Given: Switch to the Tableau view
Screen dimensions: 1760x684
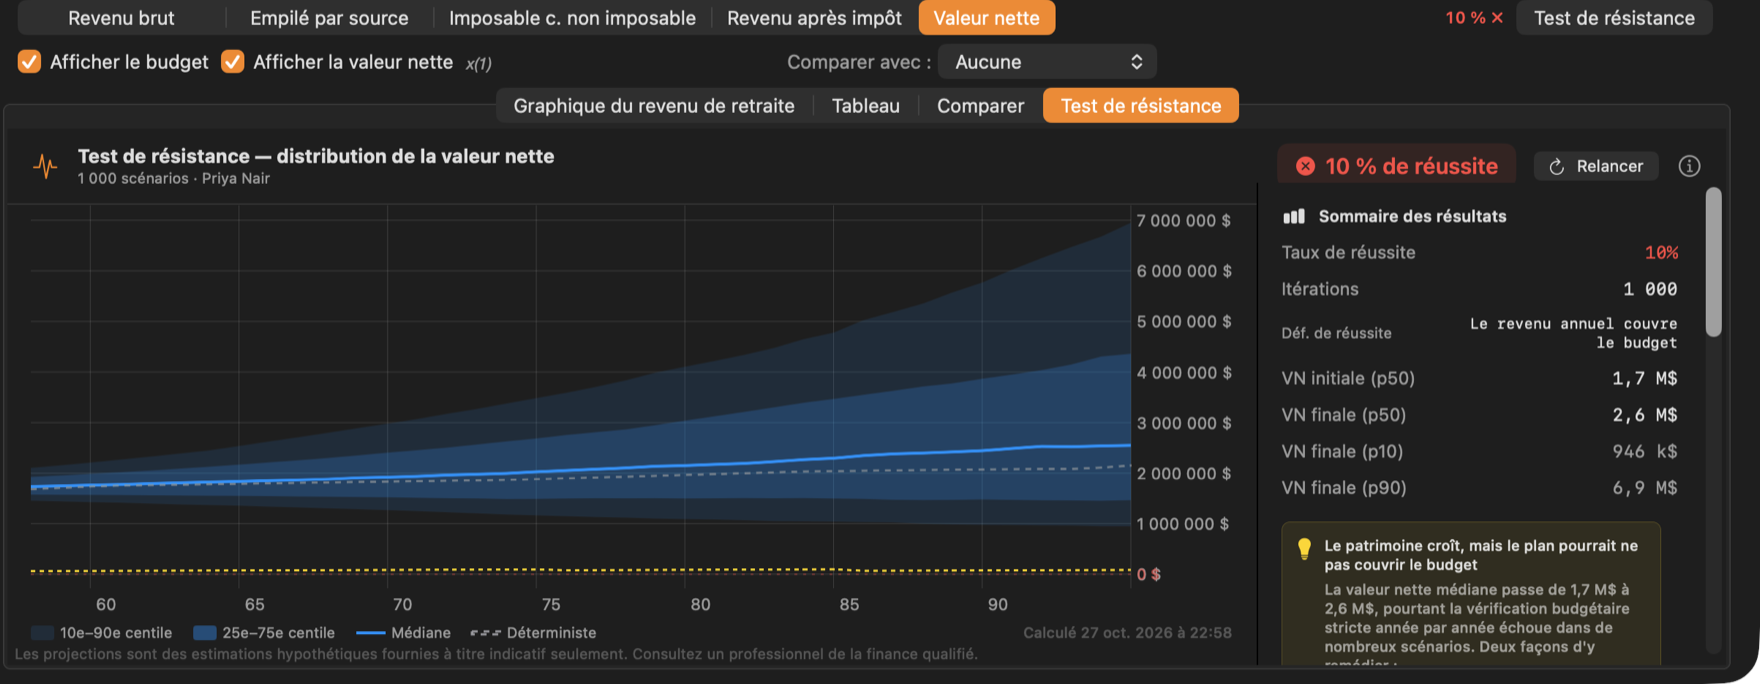Looking at the screenshot, I should [866, 106].
